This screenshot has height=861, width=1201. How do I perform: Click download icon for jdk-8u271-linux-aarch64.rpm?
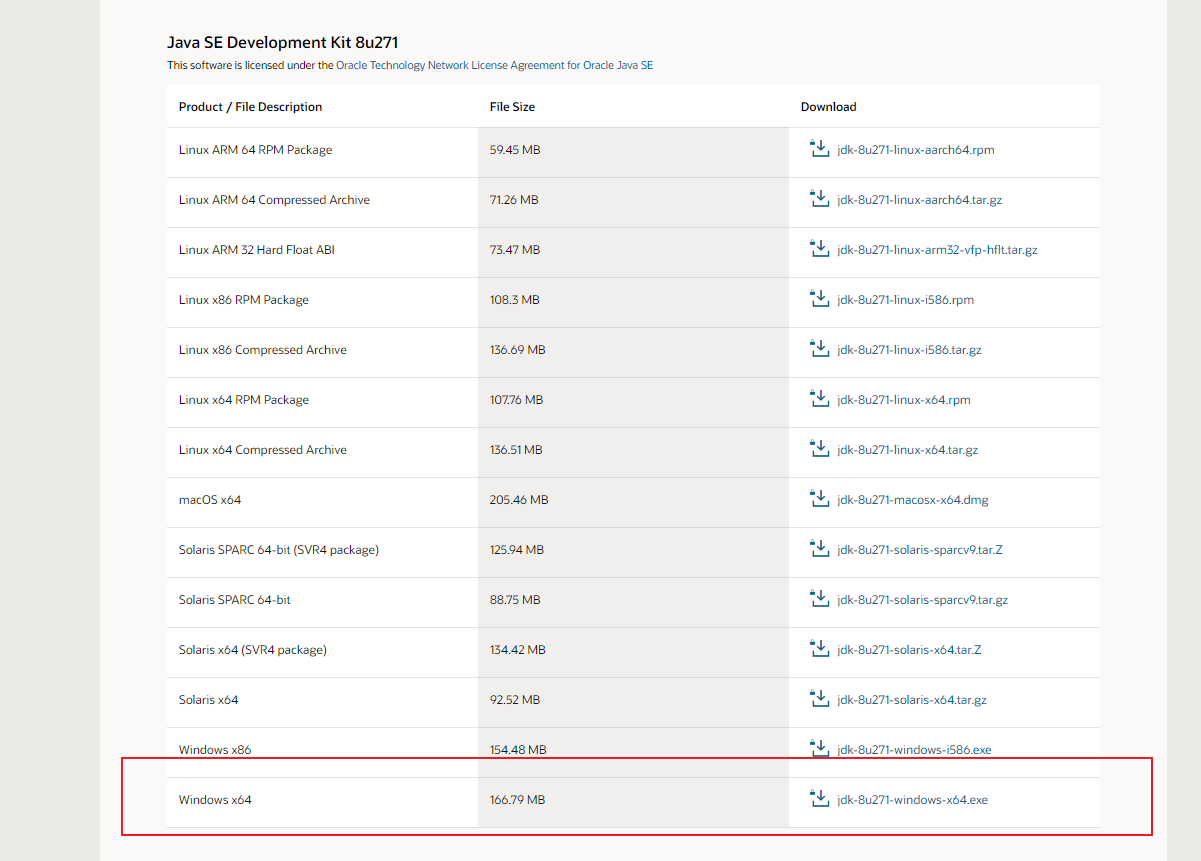point(819,149)
